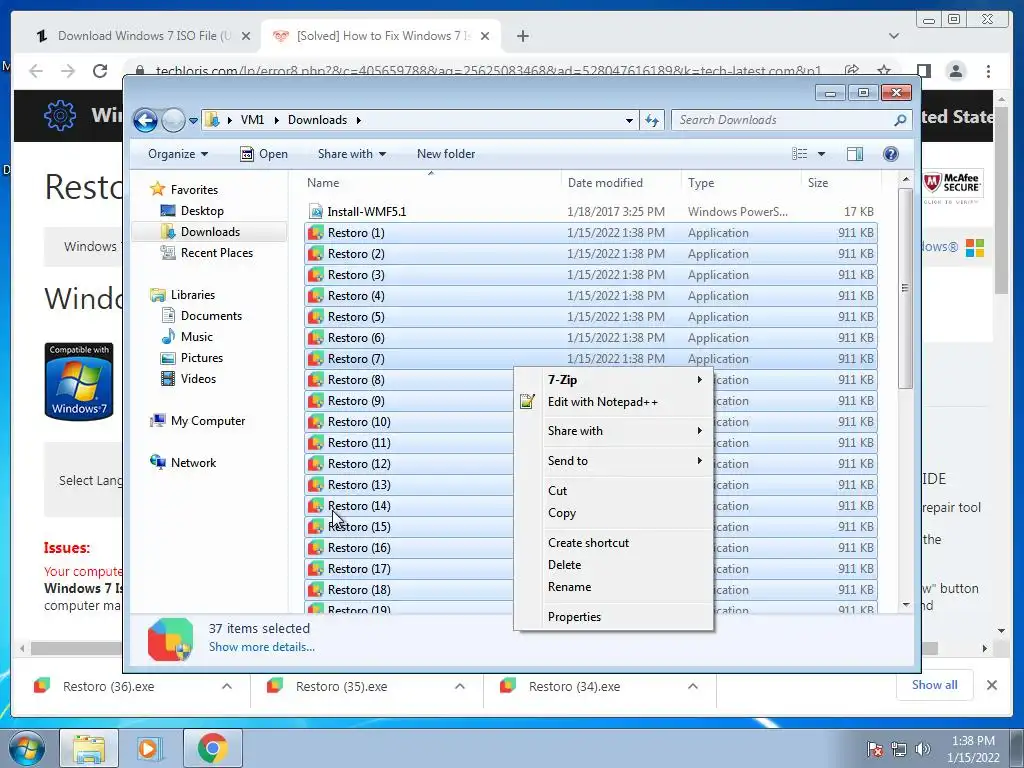Open Share with context submenu
Image resolution: width=1024 pixels, height=768 pixels.
pyautogui.click(x=614, y=431)
